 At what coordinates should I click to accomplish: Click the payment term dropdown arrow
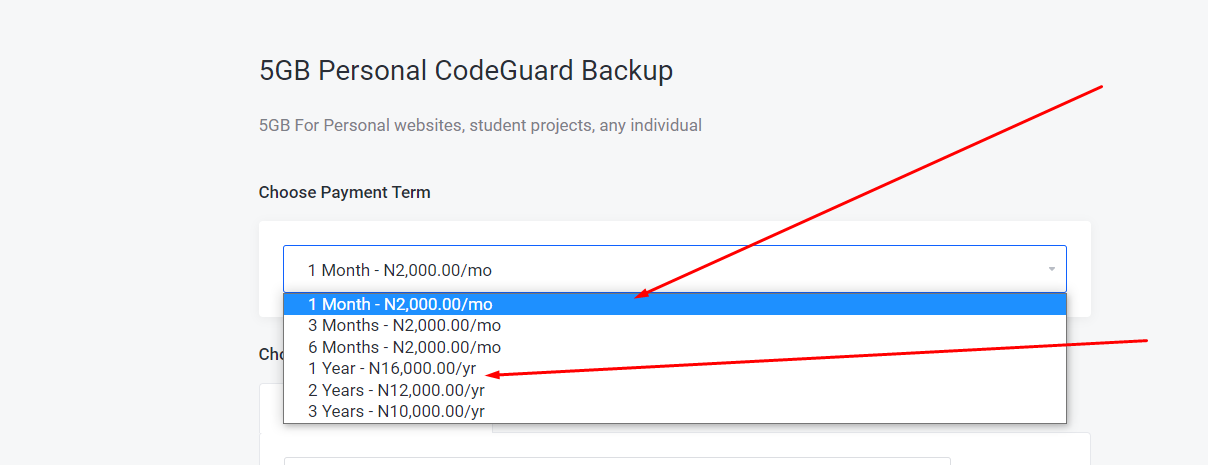coord(1051,270)
